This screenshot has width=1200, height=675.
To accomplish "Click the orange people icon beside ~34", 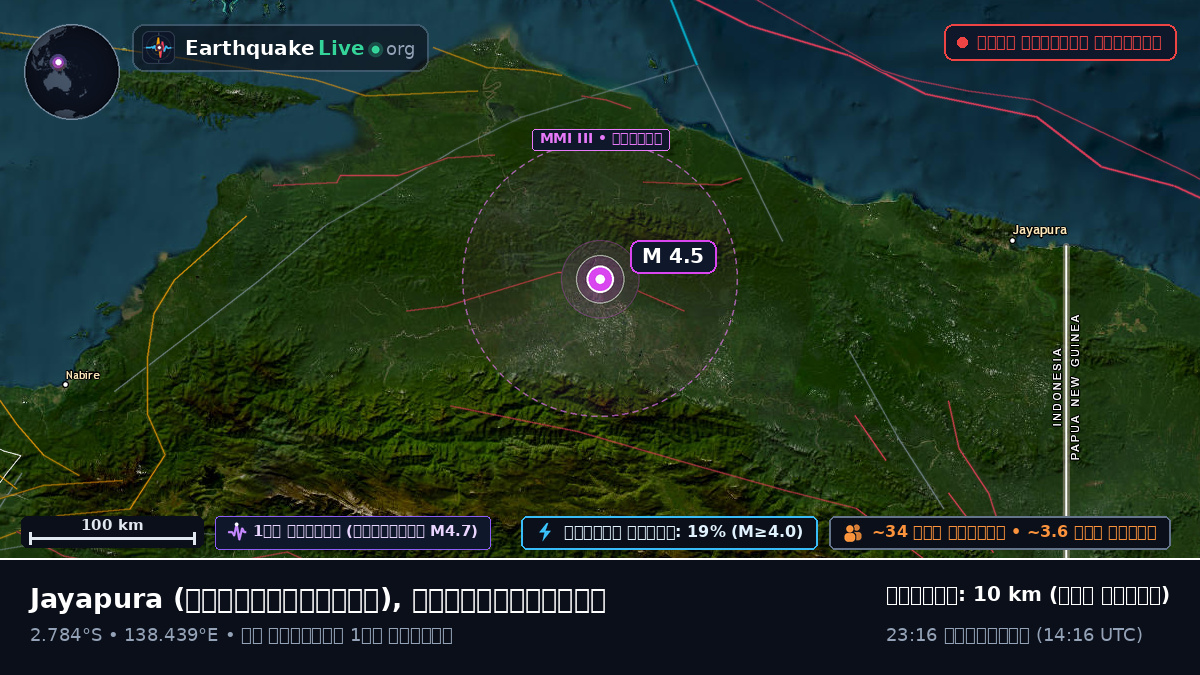I will (853, 533).
